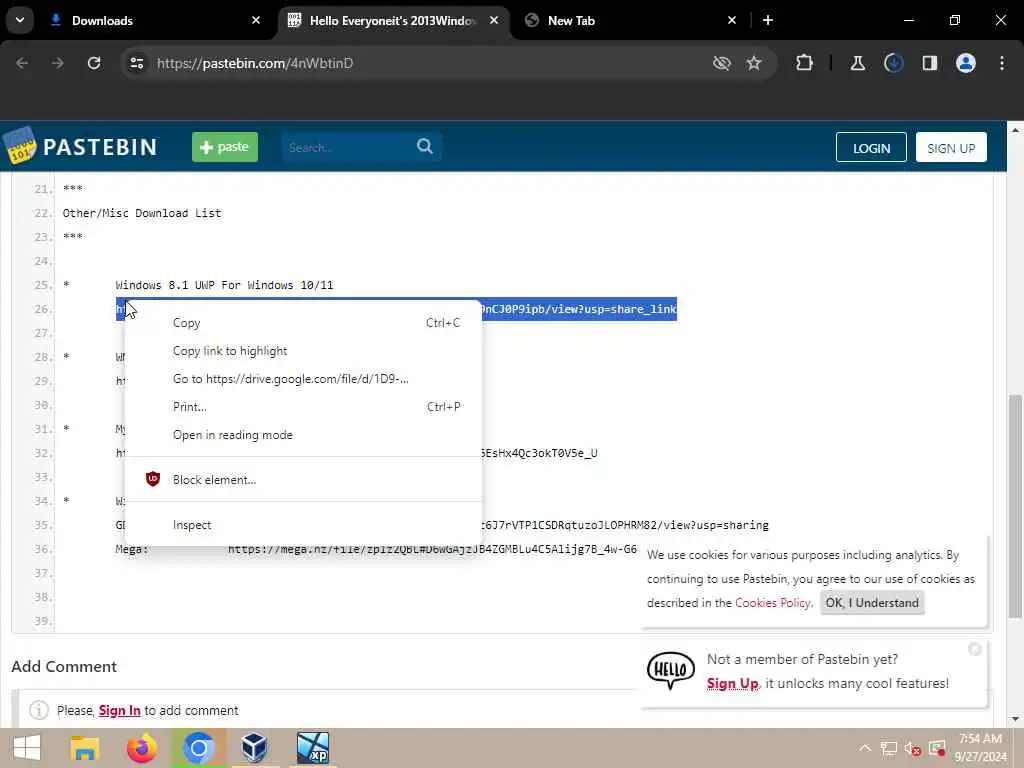The height and width of the screenshot is (768, 1024).
Task: Open Chrome three-dot menu
Action: (x=1002, y=63)
